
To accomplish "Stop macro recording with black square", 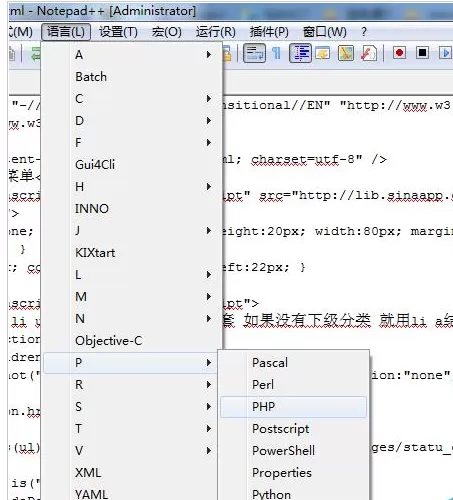I will 422,53.
